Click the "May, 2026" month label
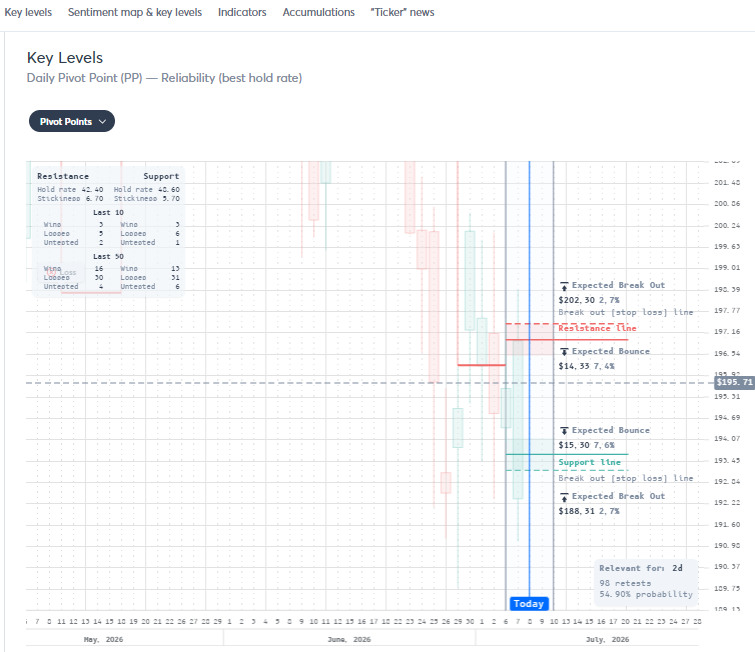This screenshot has height=652, width=755. coord(104,639)
